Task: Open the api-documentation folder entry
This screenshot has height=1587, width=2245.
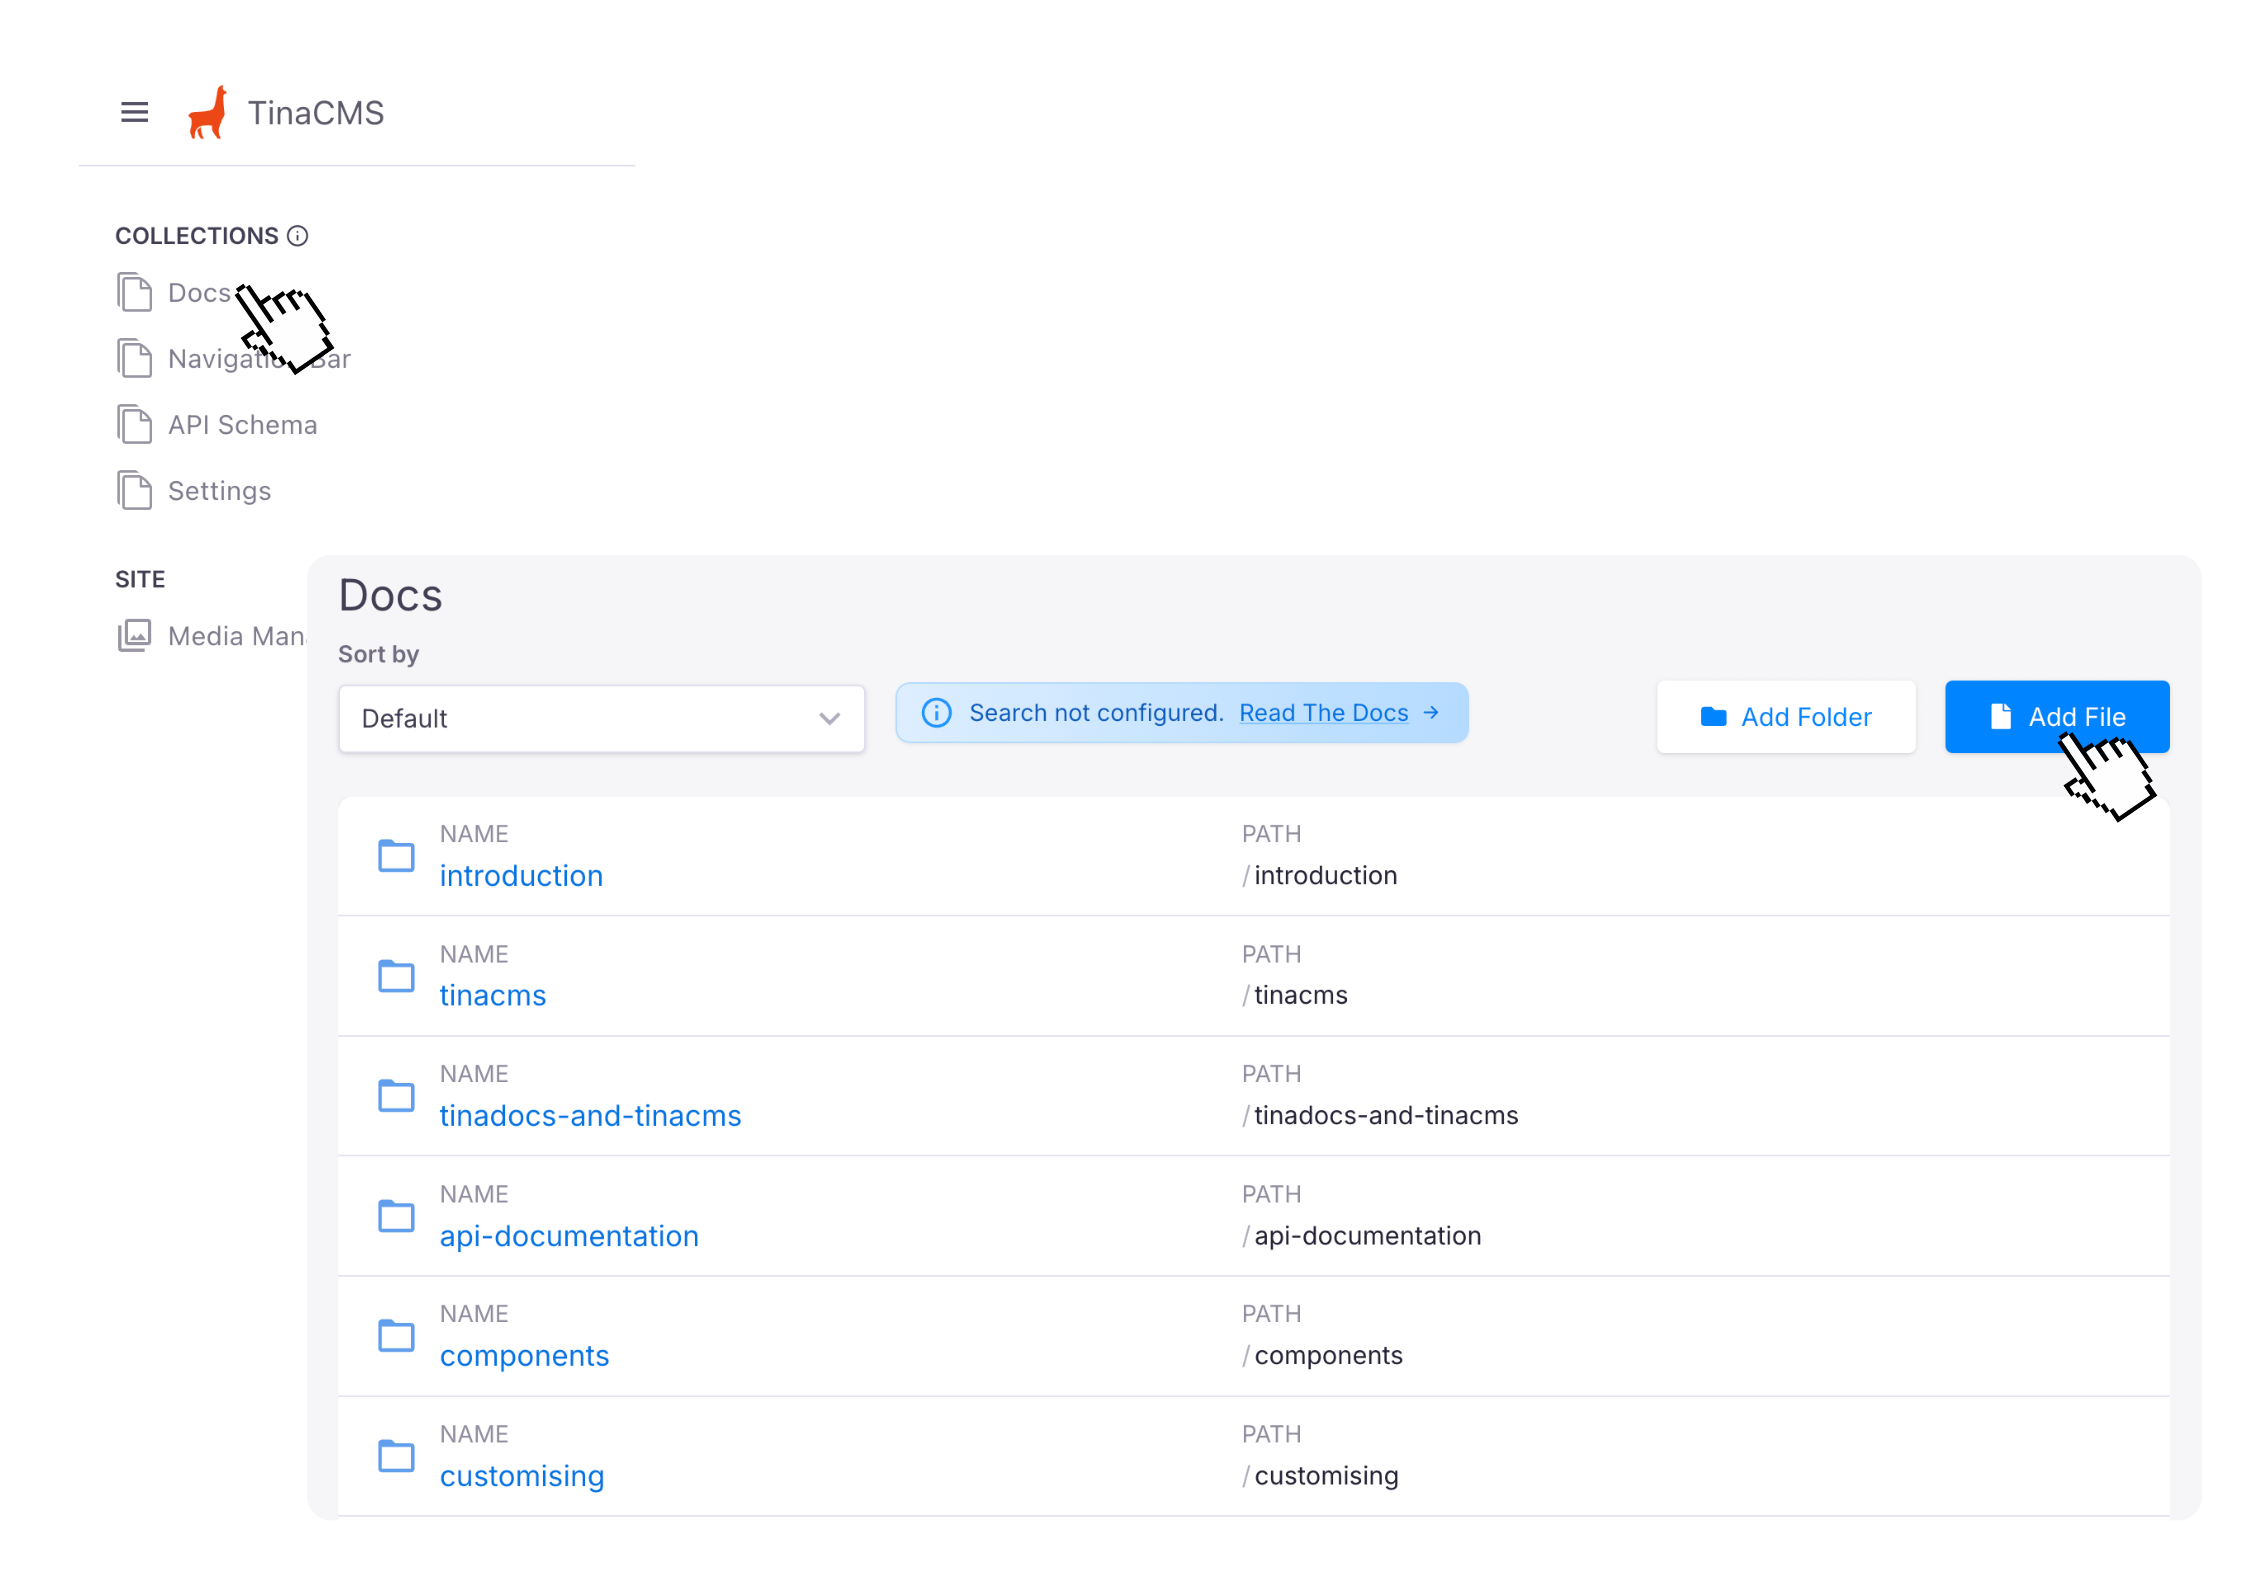Action: click(x=569, y=1236)
